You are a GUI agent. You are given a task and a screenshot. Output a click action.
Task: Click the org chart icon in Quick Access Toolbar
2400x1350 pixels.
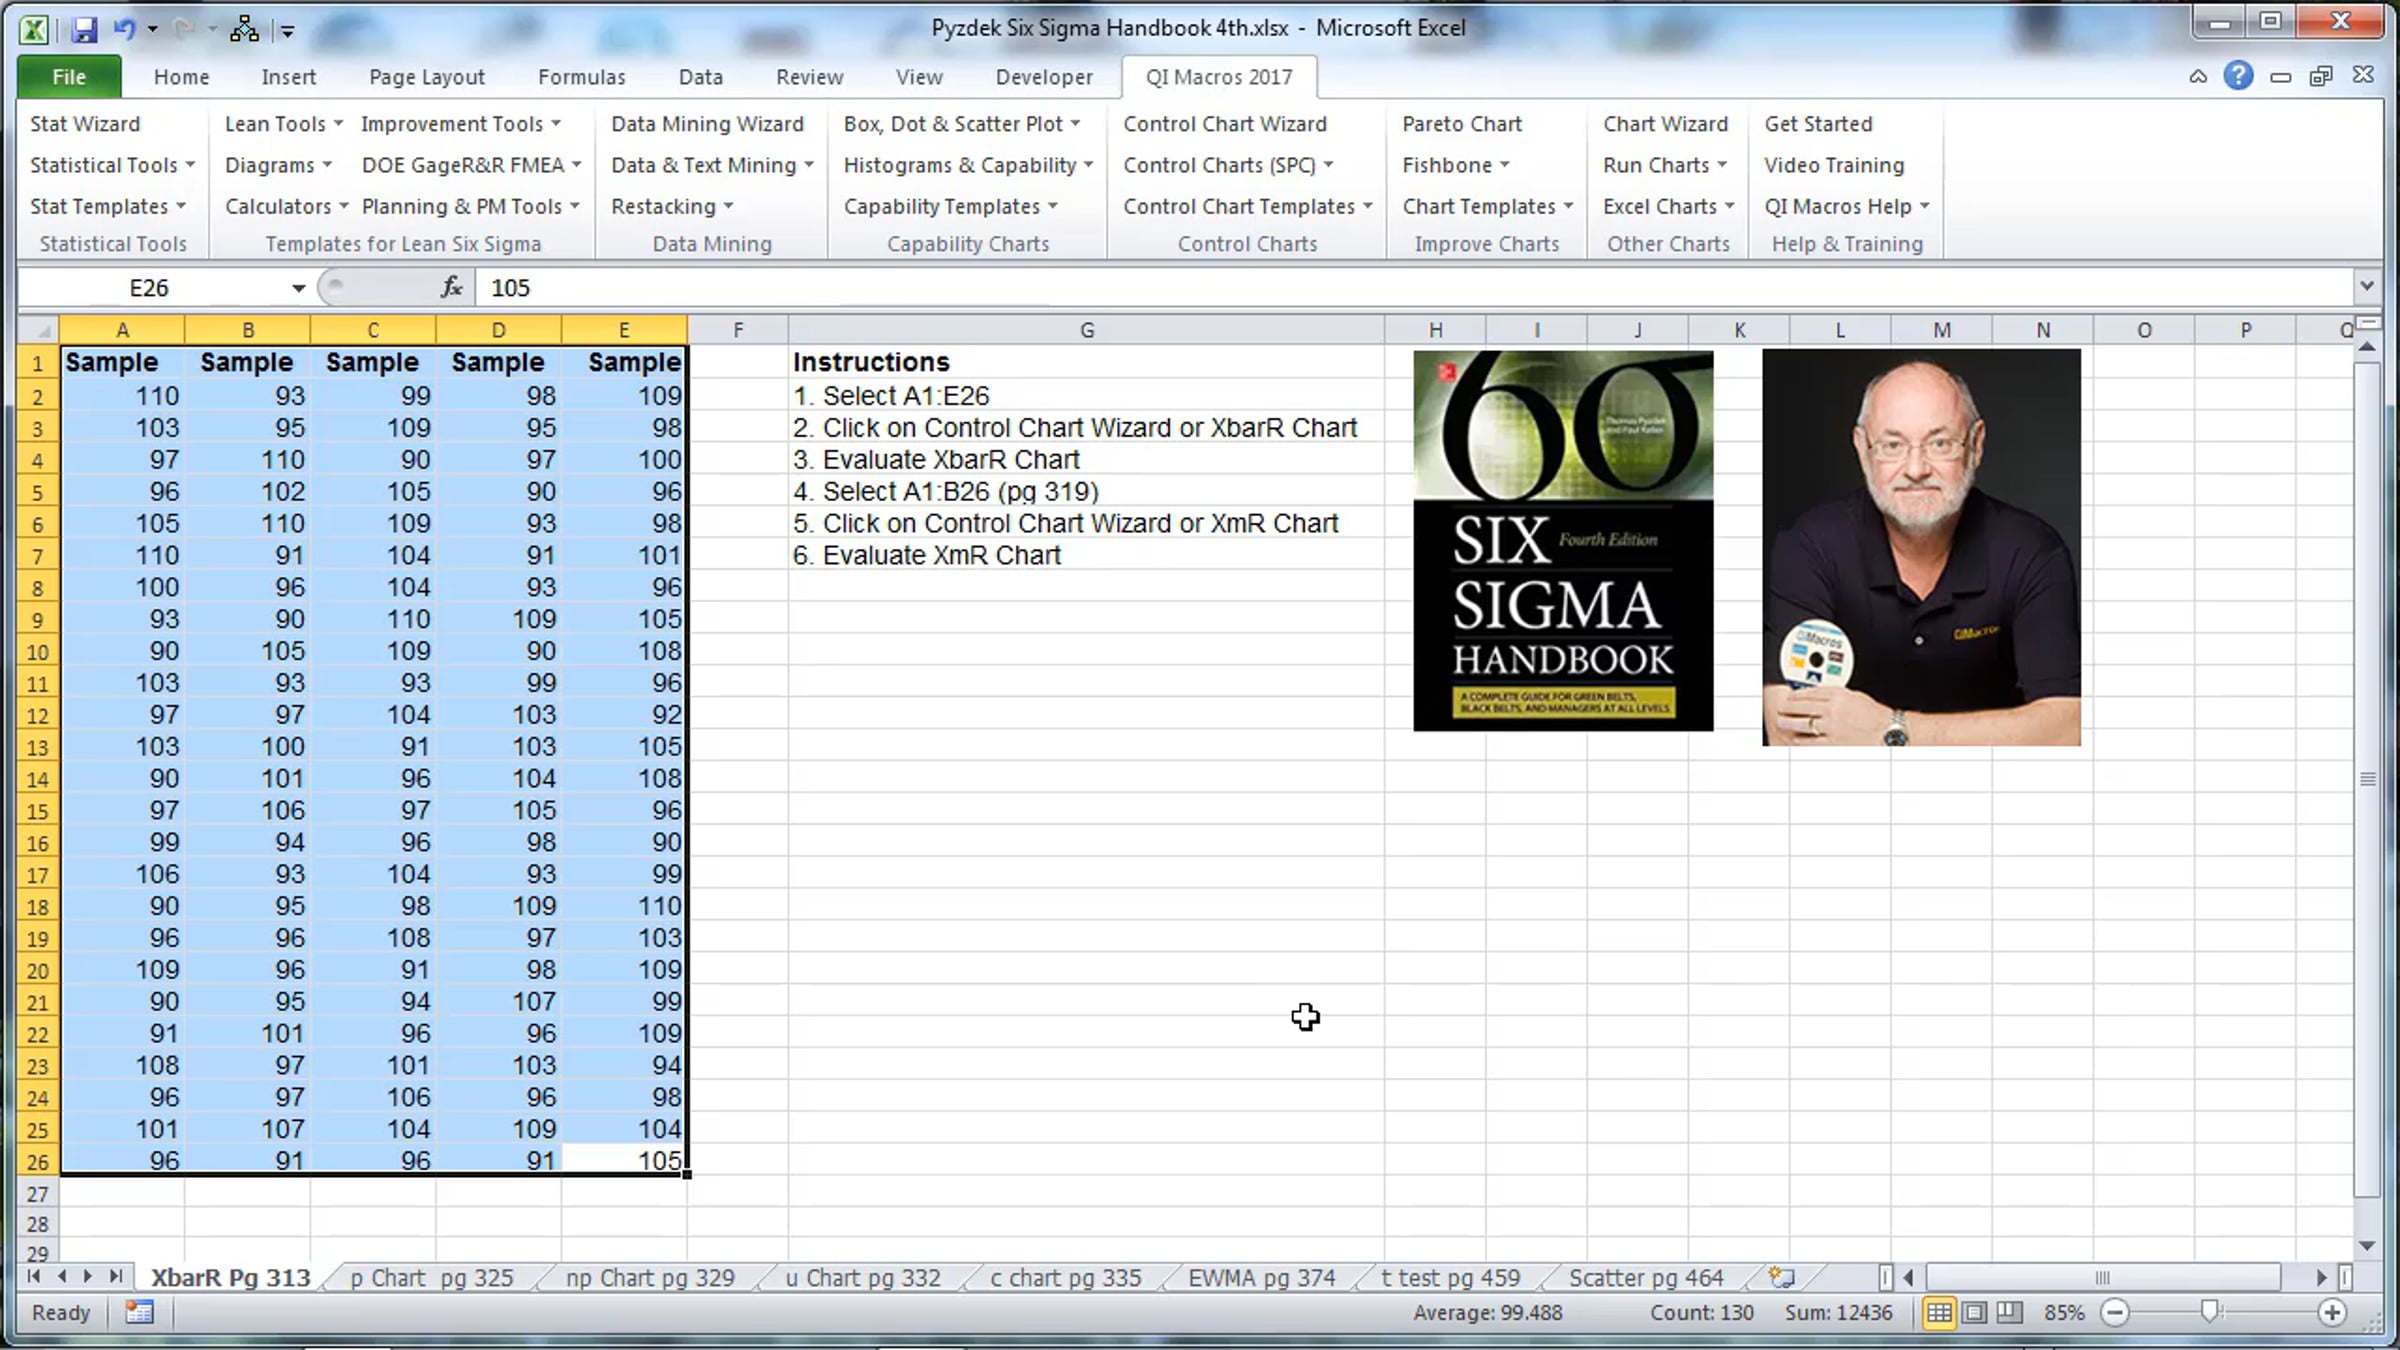[244, 29]
